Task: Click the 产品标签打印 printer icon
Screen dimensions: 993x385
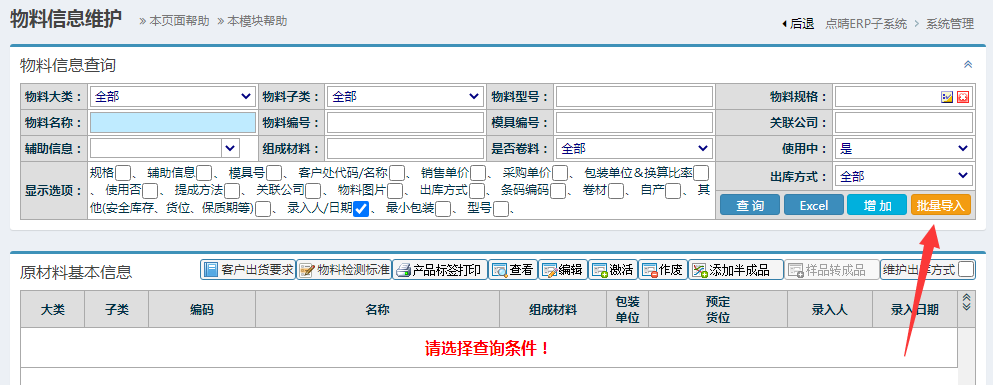Action: coord(439,270)
